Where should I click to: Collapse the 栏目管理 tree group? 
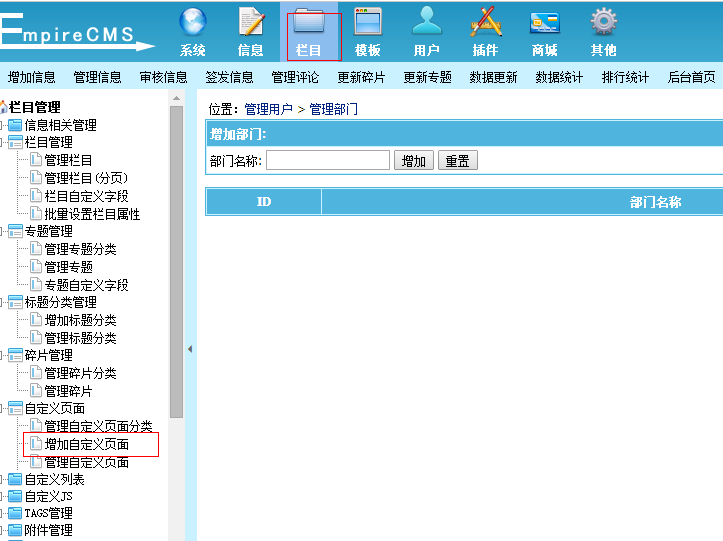pos(2,143)
